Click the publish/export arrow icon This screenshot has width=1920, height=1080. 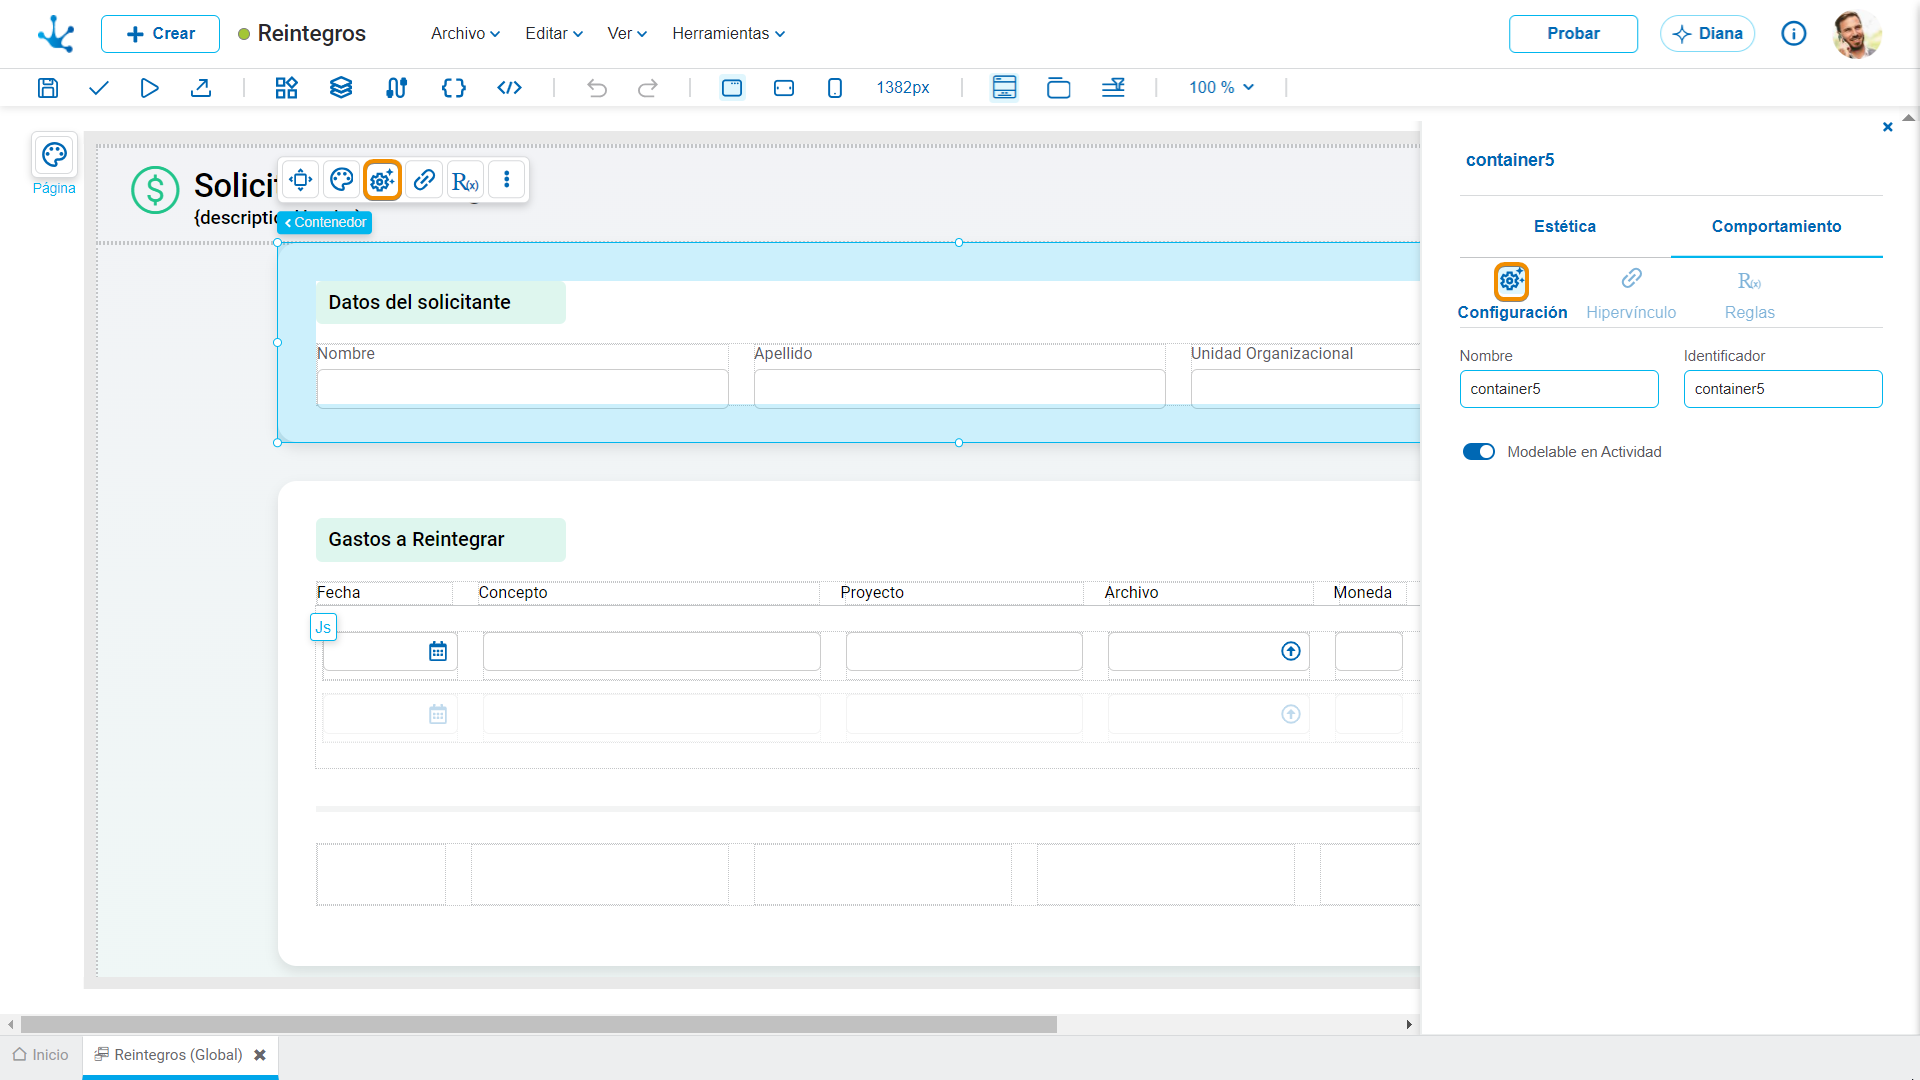point(201,88)
